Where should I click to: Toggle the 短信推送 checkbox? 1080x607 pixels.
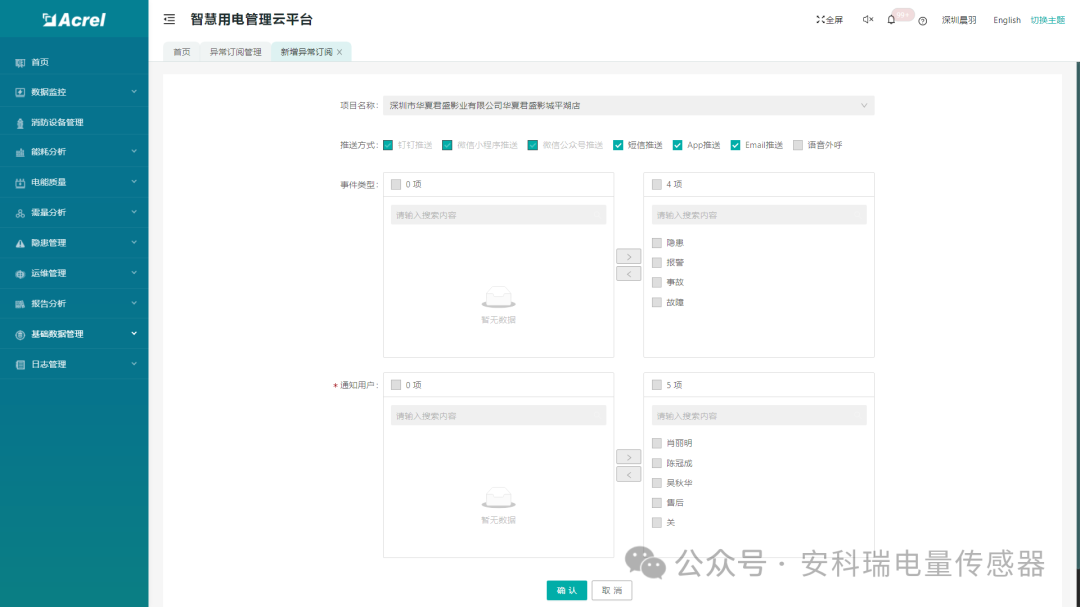pyautogui.click(x=618, y=145)
